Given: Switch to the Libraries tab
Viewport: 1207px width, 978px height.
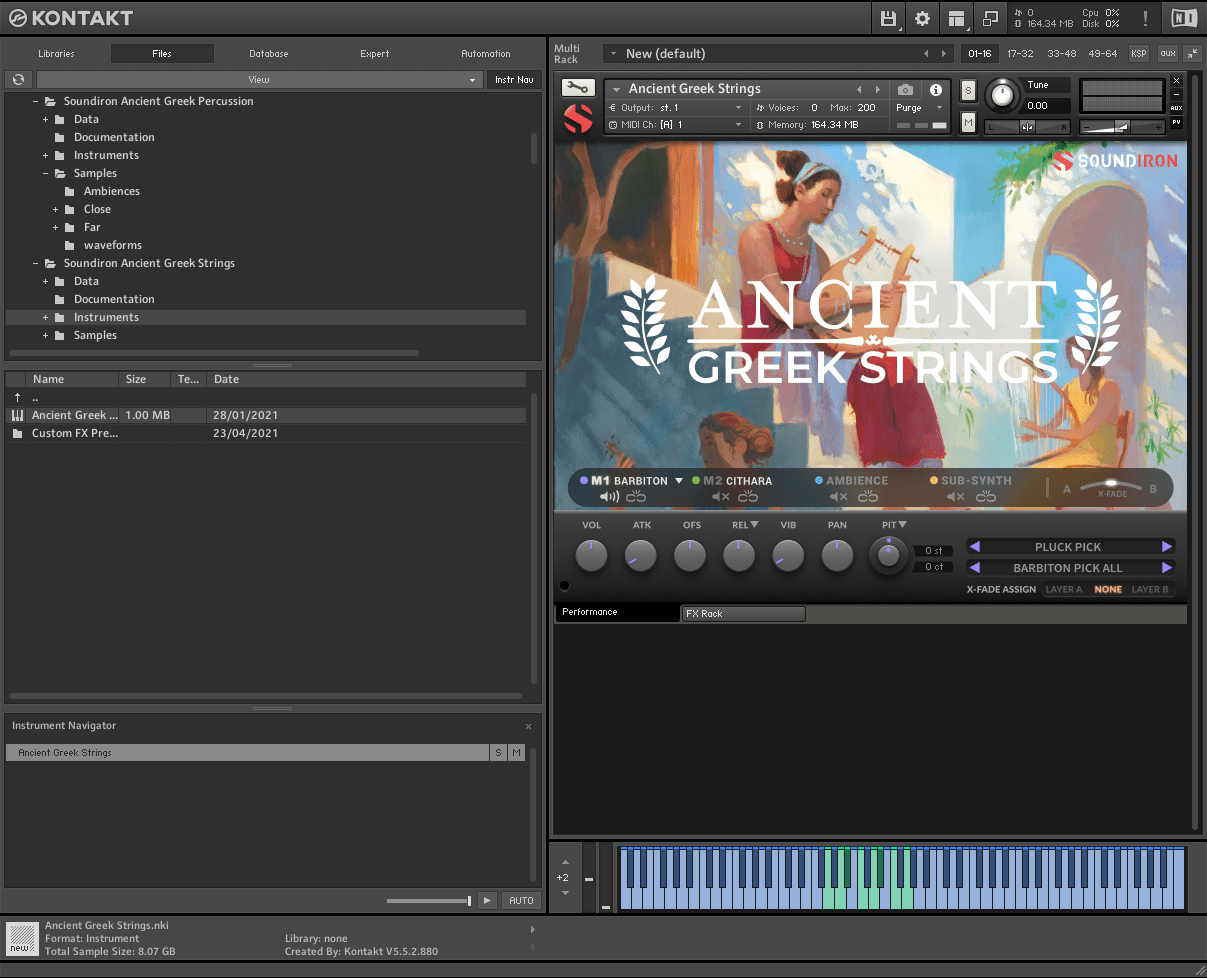Looking at the screenshot, I should pyautogui.click(x=56, y=54).
